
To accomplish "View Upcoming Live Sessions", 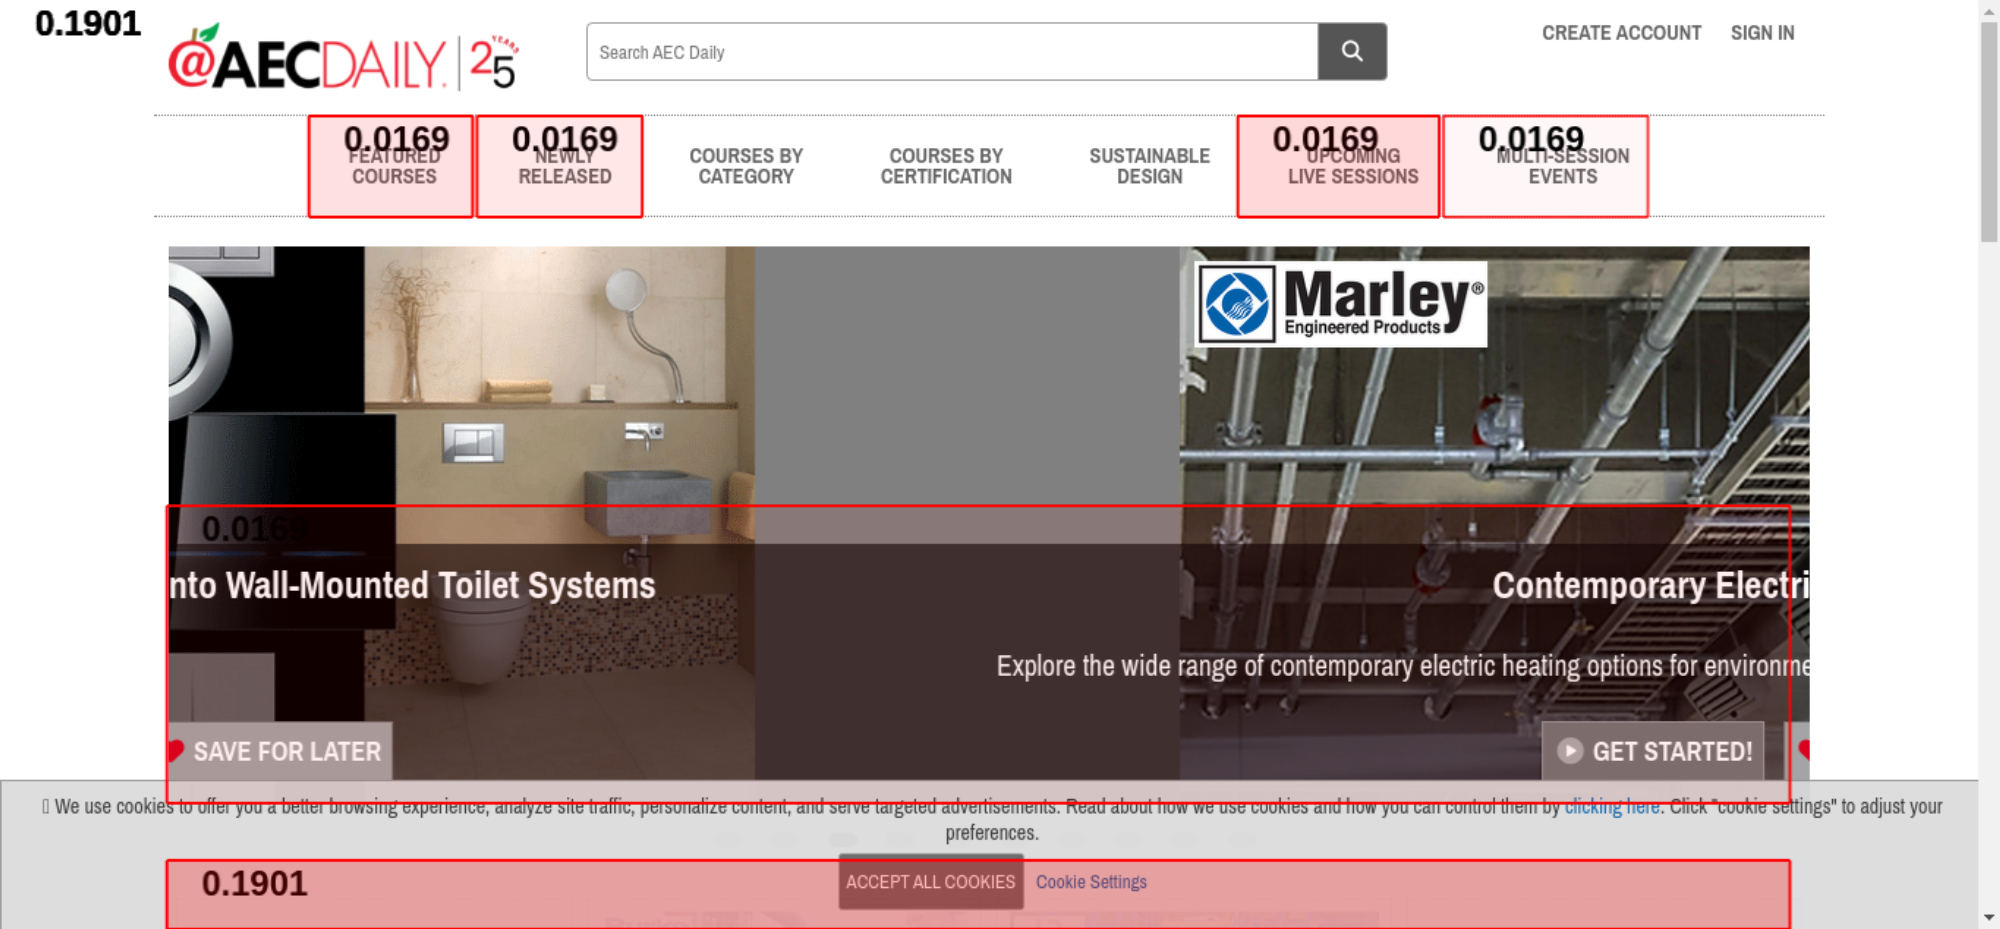I will point(1352,166).
